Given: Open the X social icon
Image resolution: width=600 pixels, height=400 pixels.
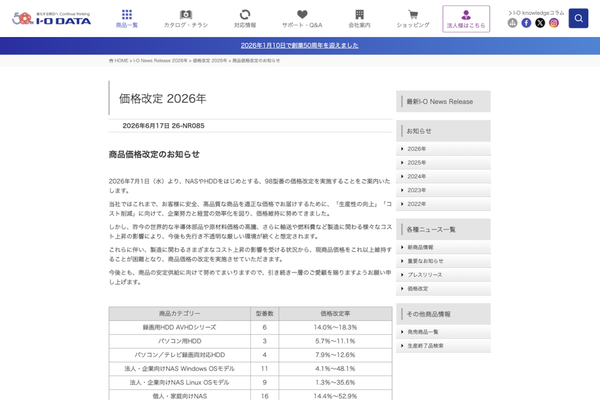Looking at the screenshot, I should click(x=540, y=23).
